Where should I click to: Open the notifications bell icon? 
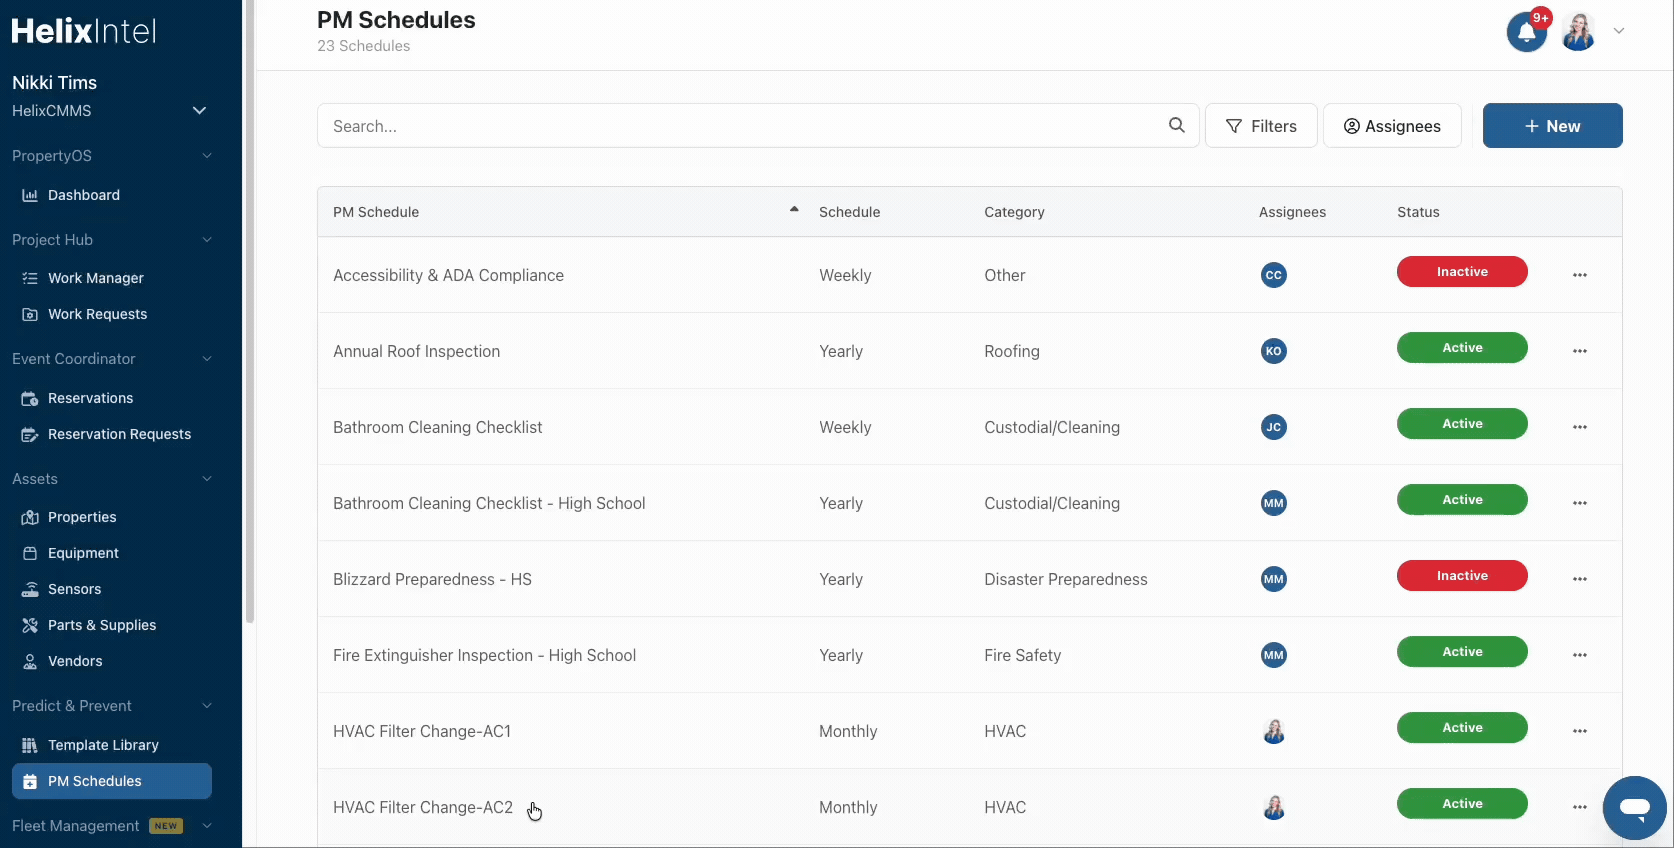click(1527, 32)
